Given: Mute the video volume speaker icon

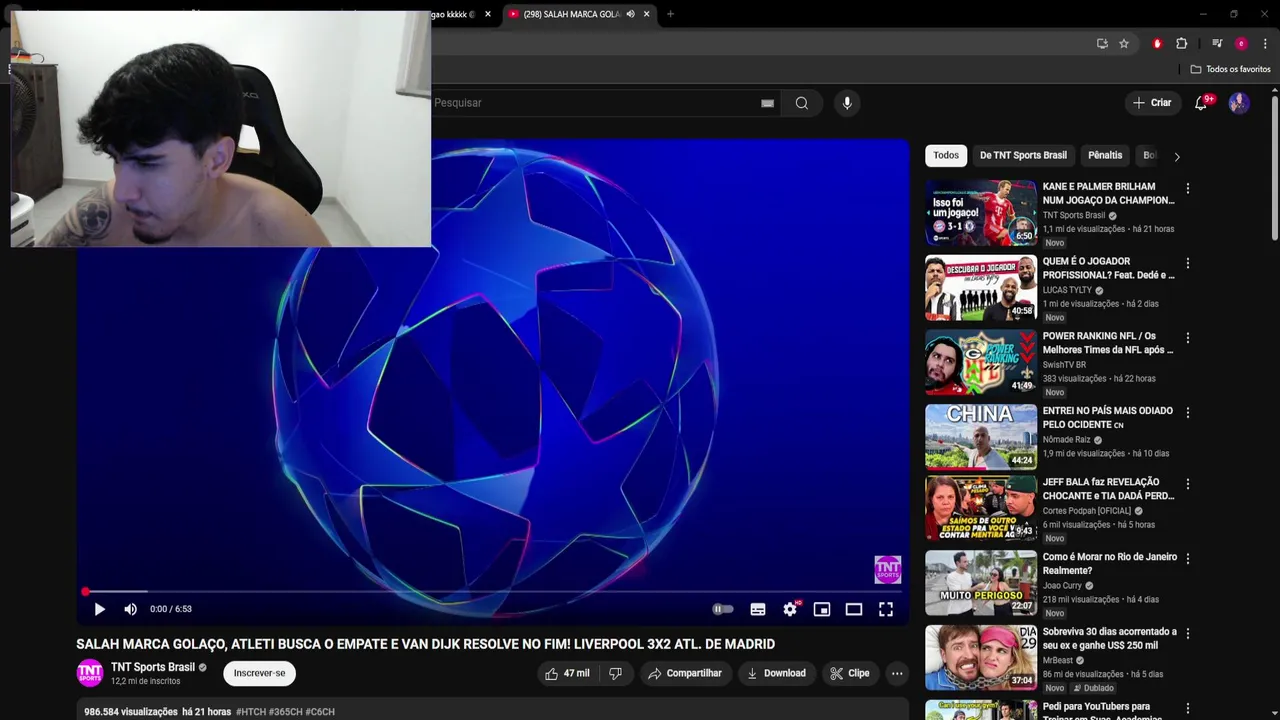Looking at the screenshot, I should point(130,609).
